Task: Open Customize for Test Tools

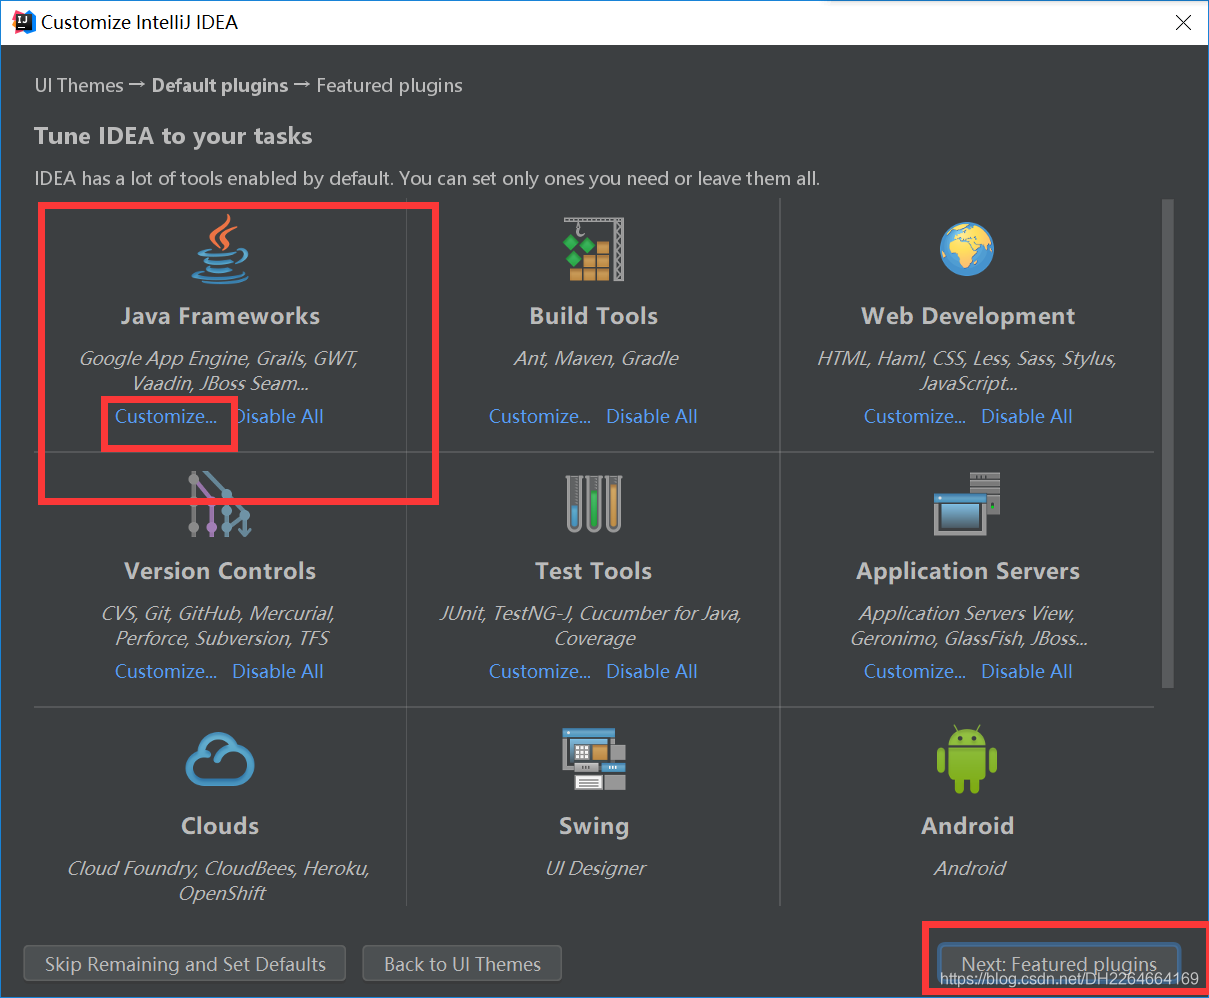Action: click(540, 671)
